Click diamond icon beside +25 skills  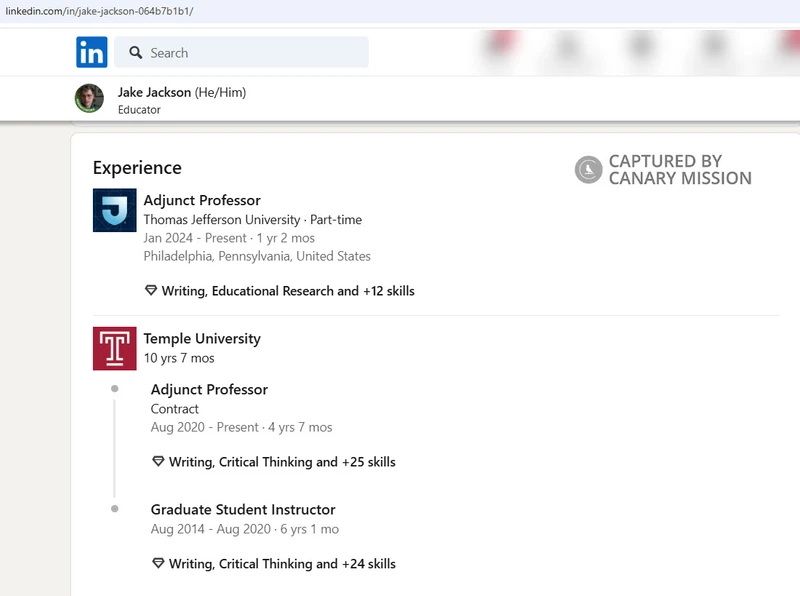pyautogui.click(x=158, y=462)
